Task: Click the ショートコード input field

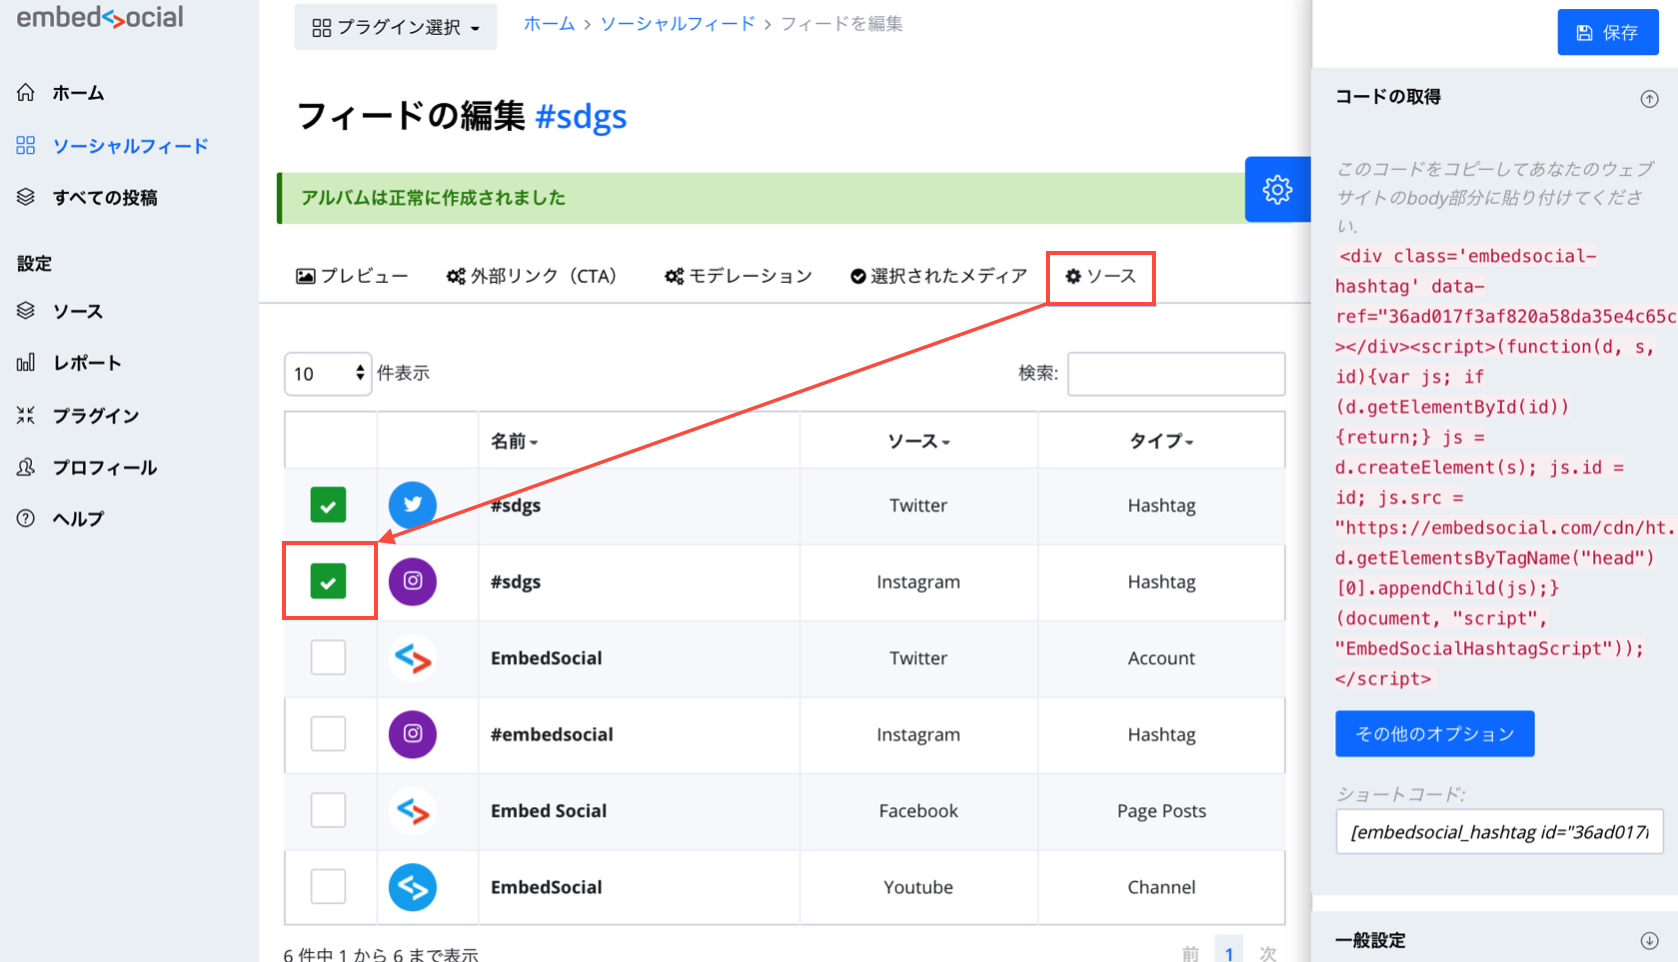Action: pos(1499,832)
